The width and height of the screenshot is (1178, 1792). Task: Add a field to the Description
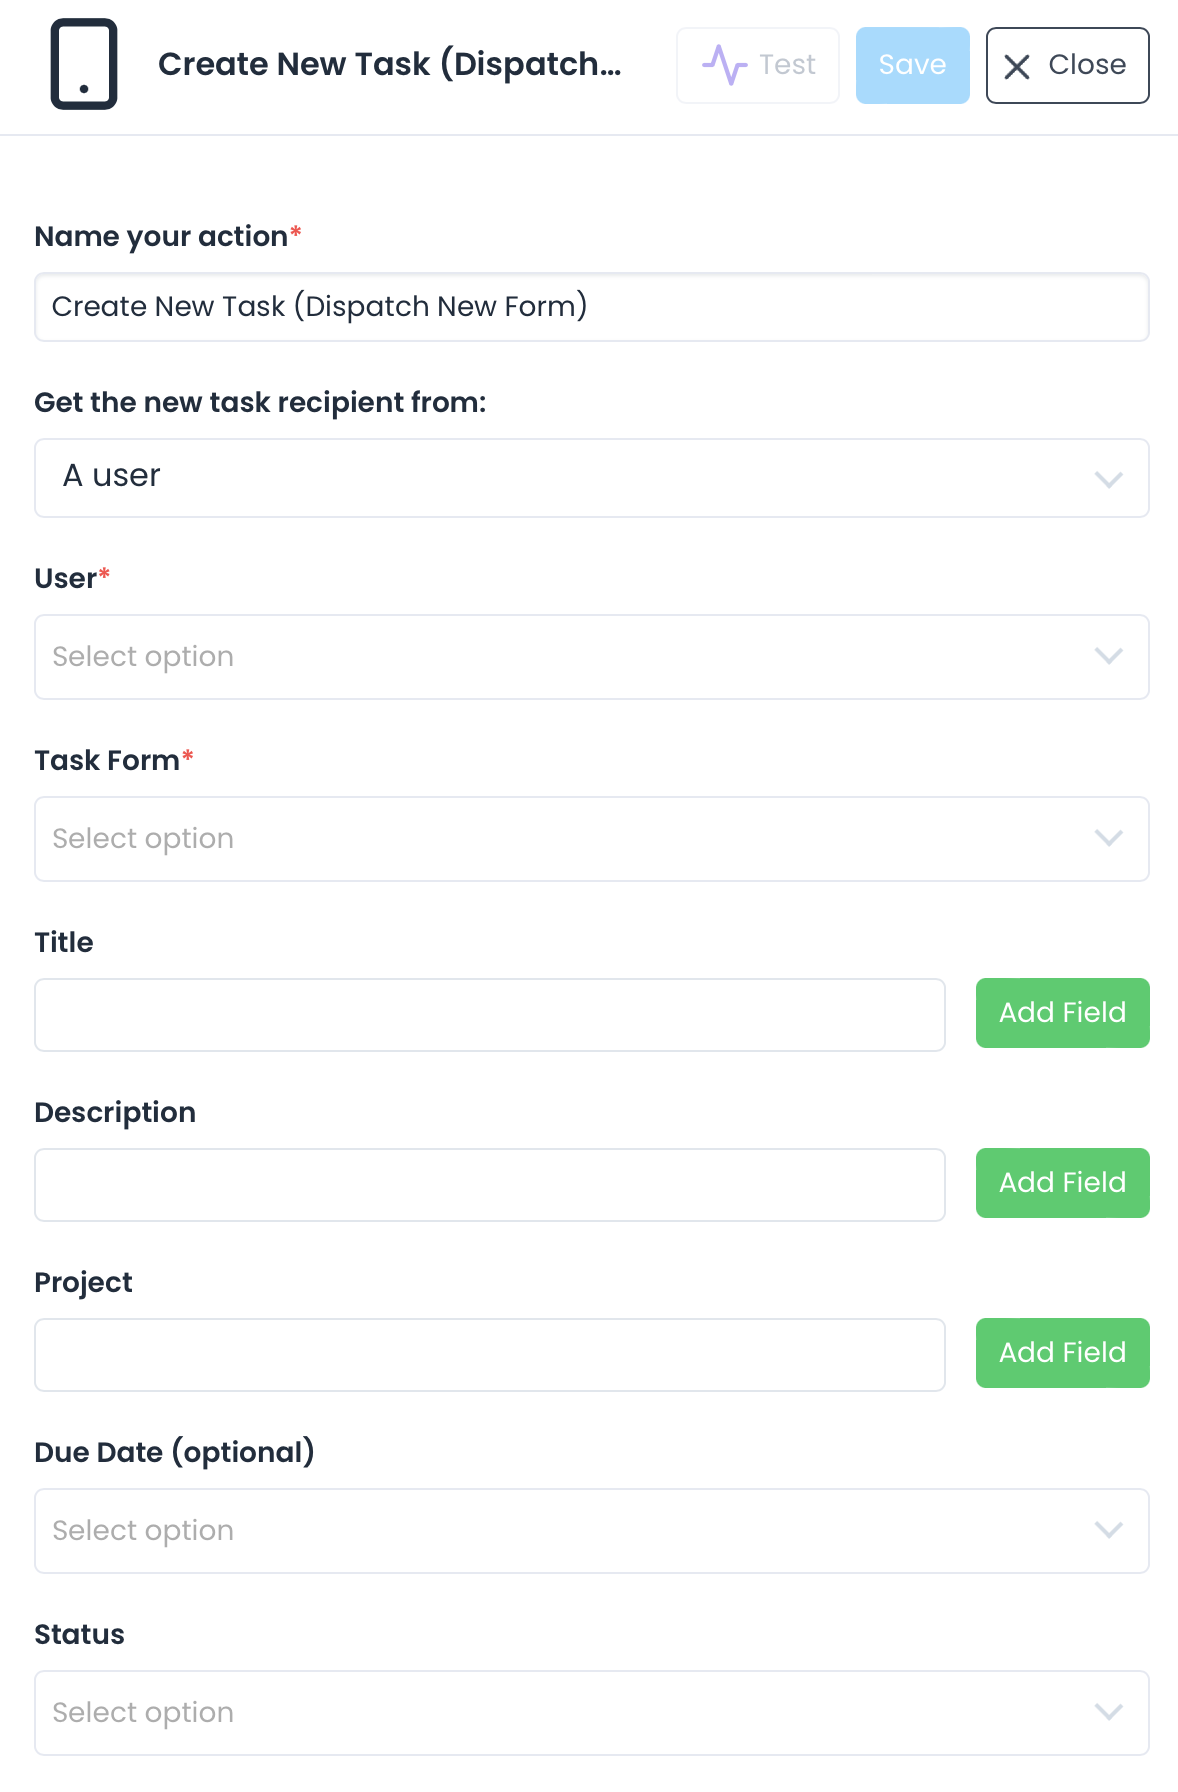tap(1062, 1183)
